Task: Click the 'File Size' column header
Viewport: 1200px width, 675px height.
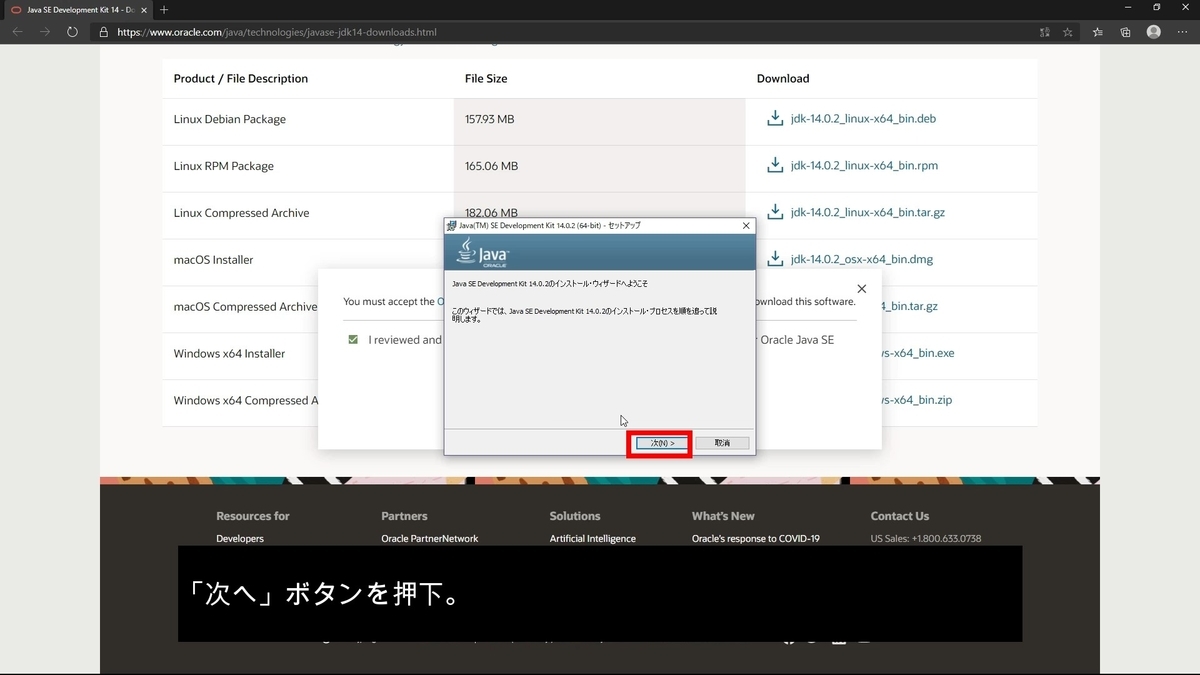Action: pos(486,78)
